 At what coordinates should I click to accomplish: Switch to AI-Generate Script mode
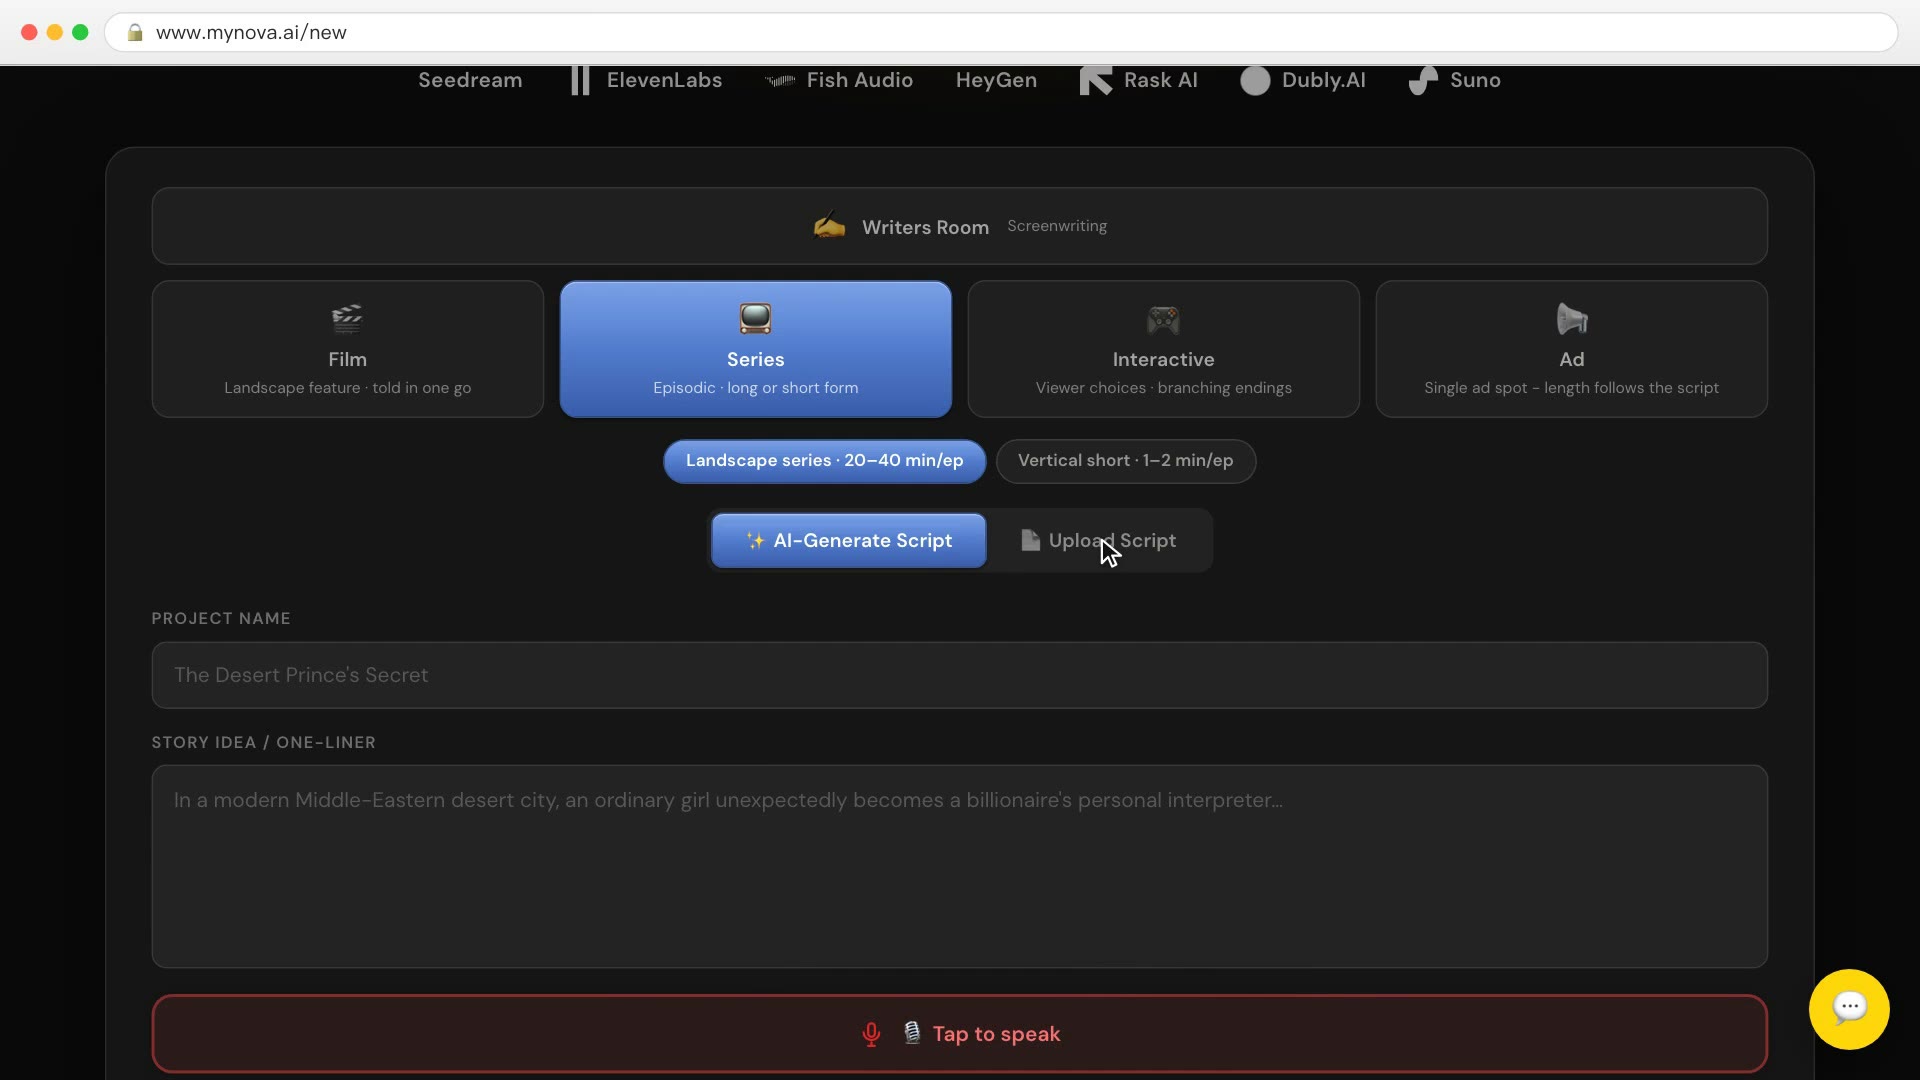click(848, 541)
